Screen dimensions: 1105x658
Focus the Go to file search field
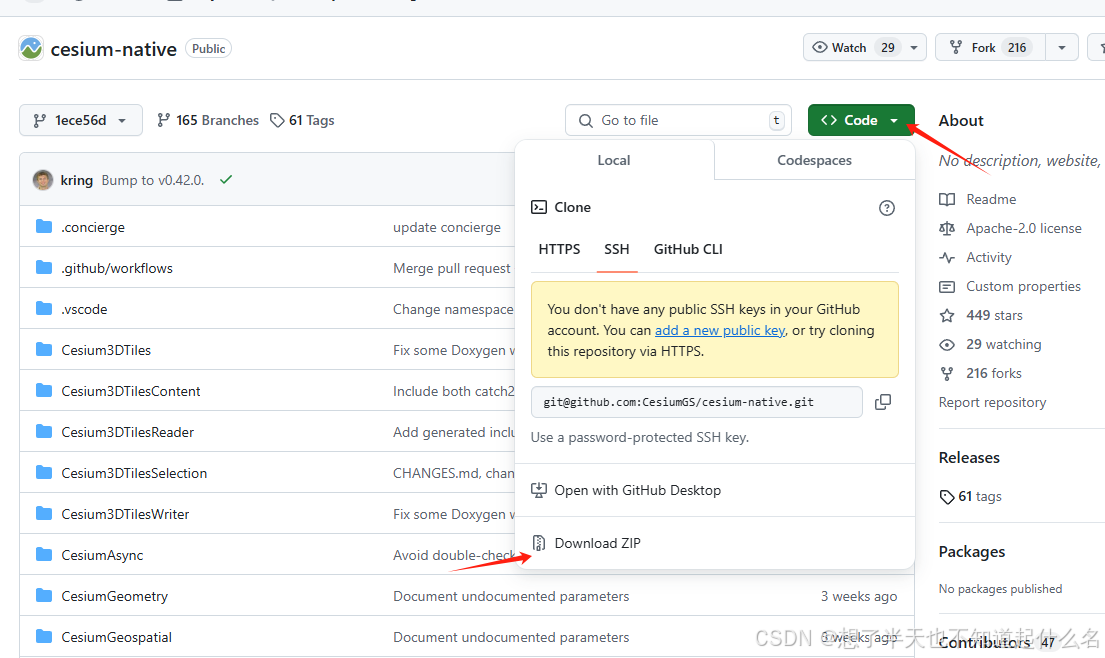coord(678,120)
